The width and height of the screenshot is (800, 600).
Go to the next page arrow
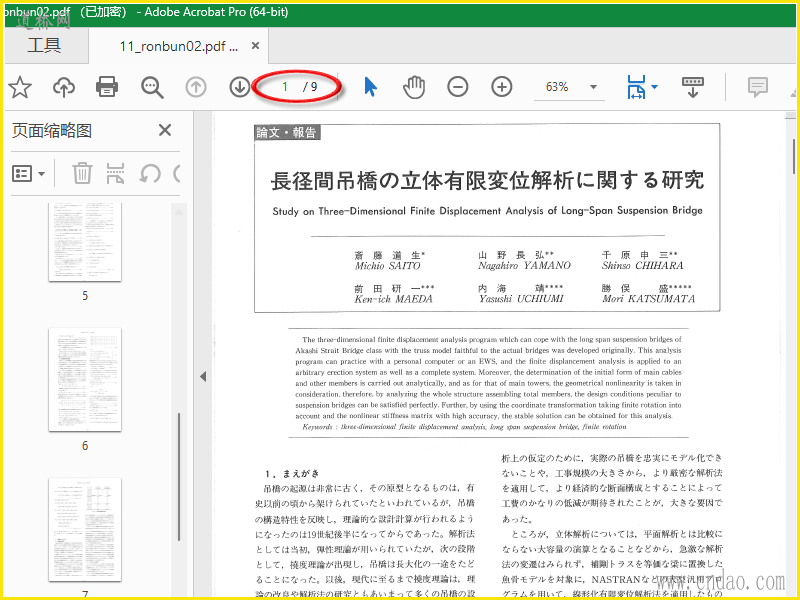(x=239, y=87)
